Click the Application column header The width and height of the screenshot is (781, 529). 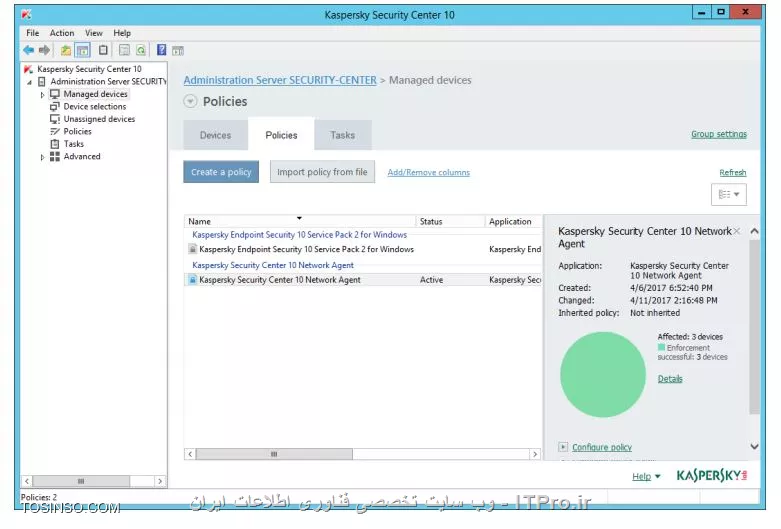point(513,221)
